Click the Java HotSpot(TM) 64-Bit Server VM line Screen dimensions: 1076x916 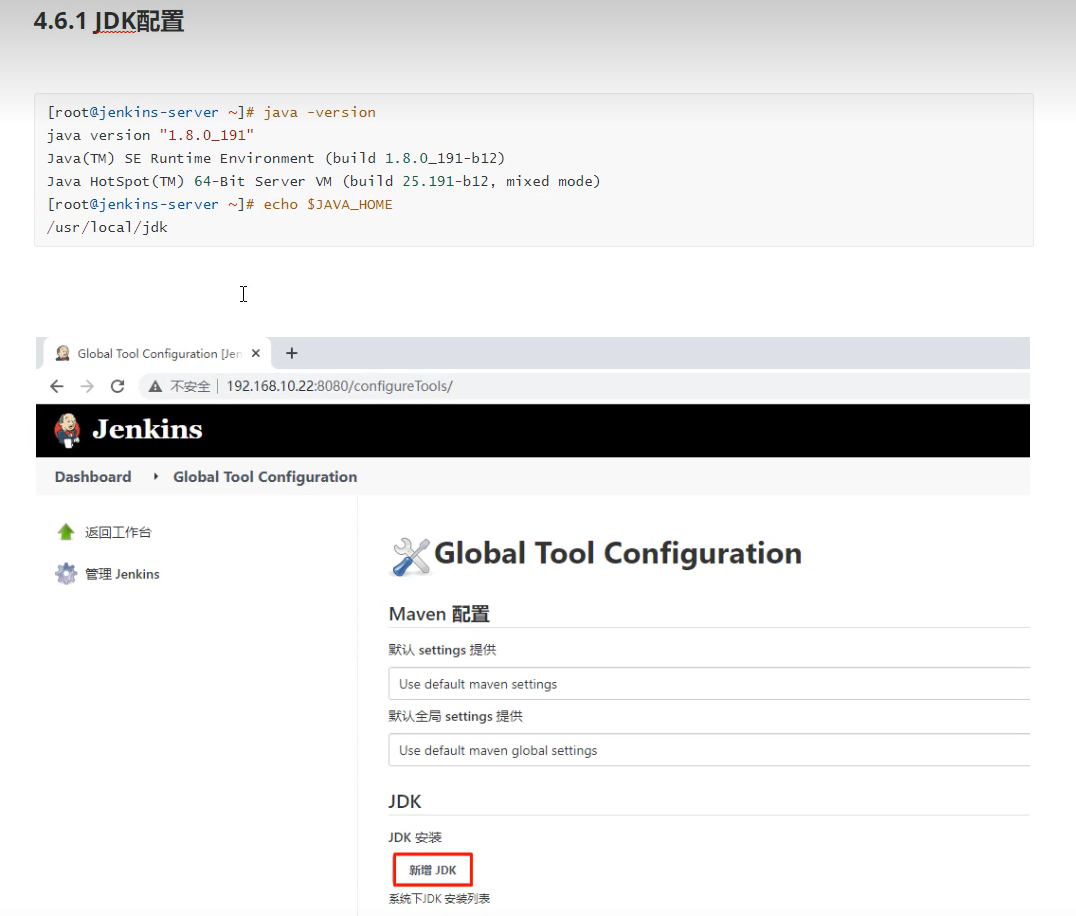pyautogui.click(x=323, y=181)
